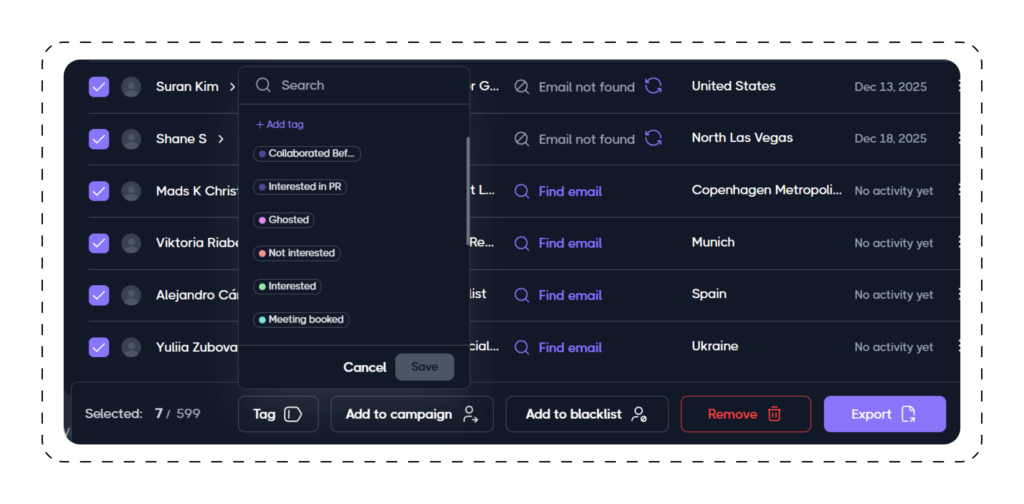Select the Meeting booked tag
Viewport: 1024px width, 504px height.
click(x=301, y=320)
